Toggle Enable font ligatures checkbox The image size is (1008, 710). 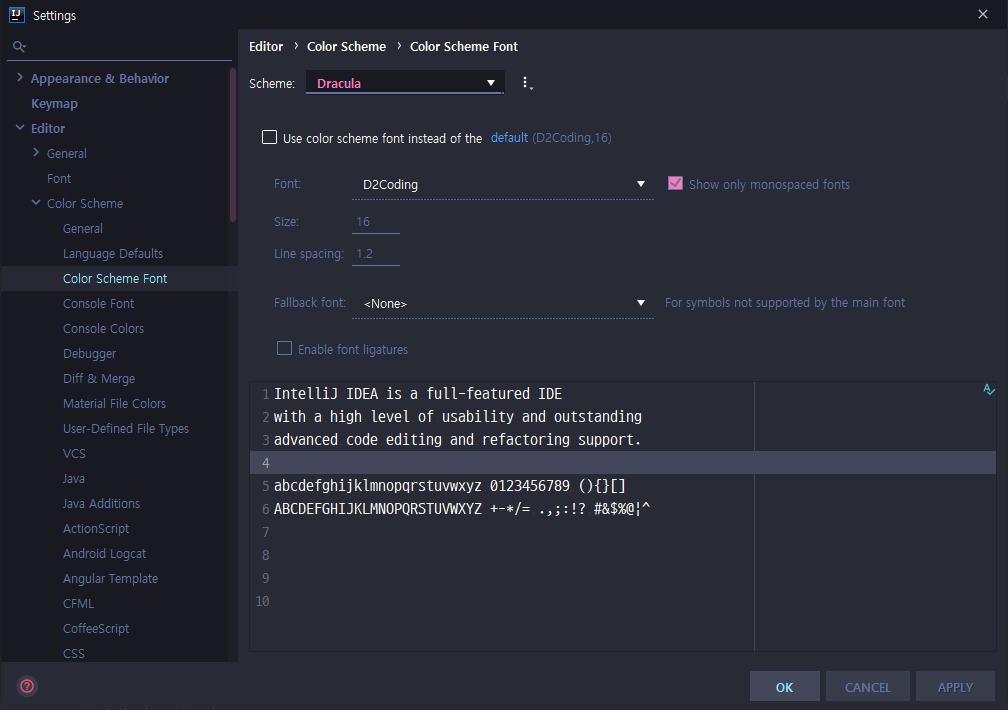pyautogui.click(x=284, y=348)
